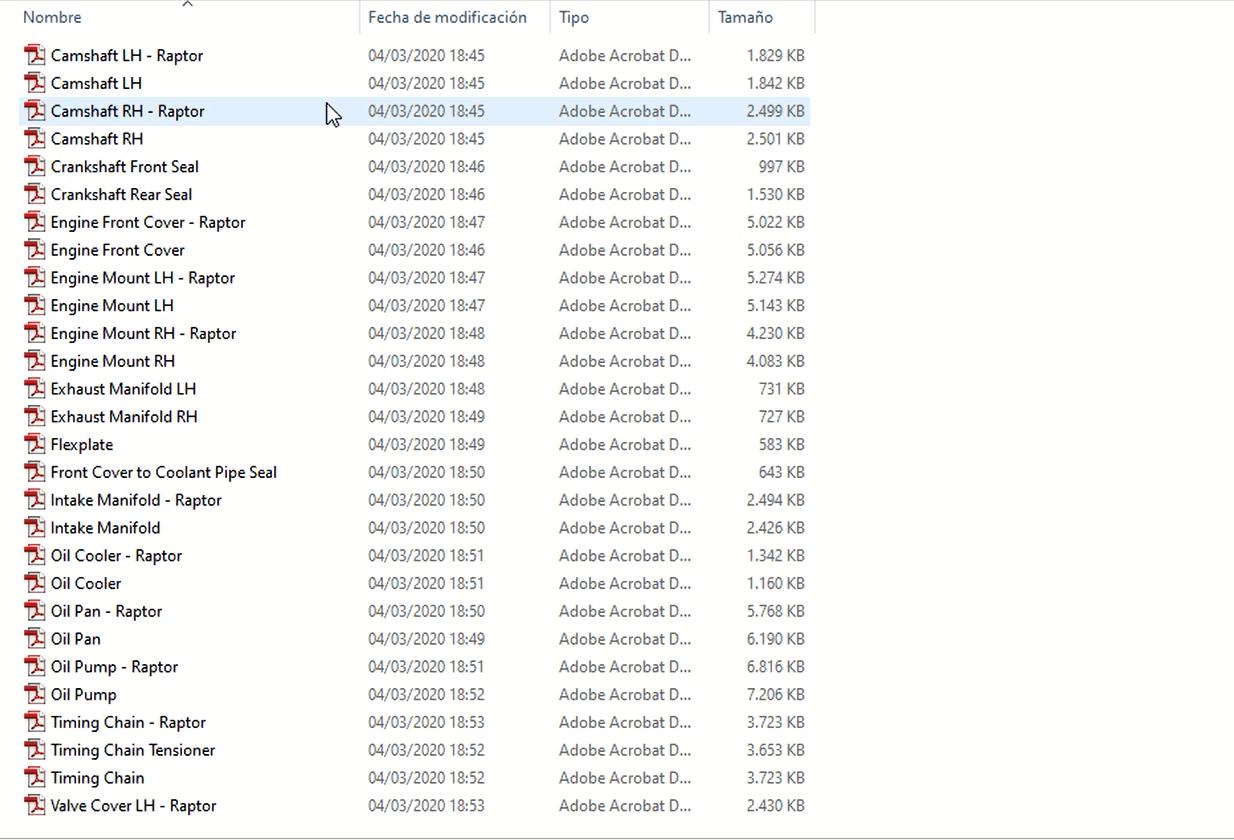Image resolution: width=1234 pixels, height=840 pixels.
Task: Sort by Tamaño column header
Action: (x=745, y=17)
